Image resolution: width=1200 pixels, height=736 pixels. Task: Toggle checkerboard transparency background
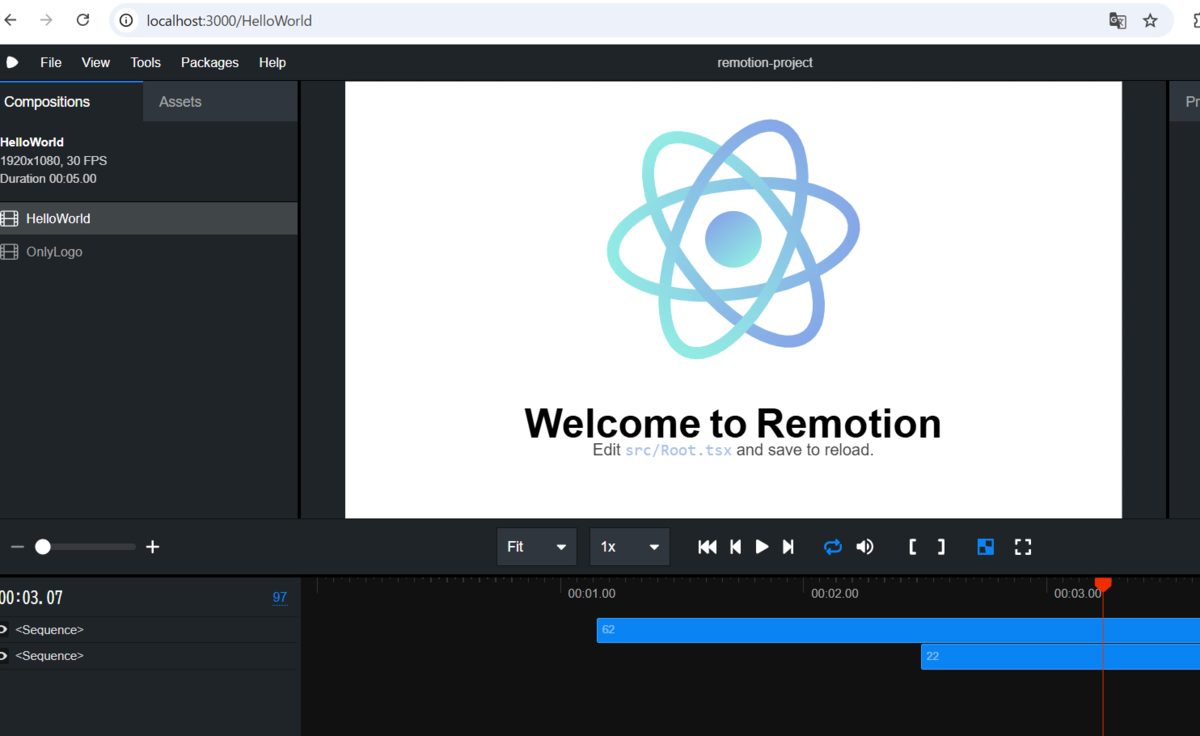coord(985,547)
